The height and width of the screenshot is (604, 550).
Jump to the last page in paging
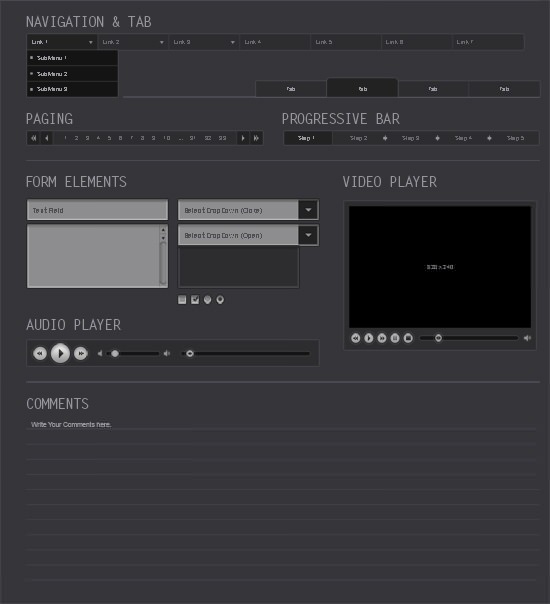click(256, 138)
